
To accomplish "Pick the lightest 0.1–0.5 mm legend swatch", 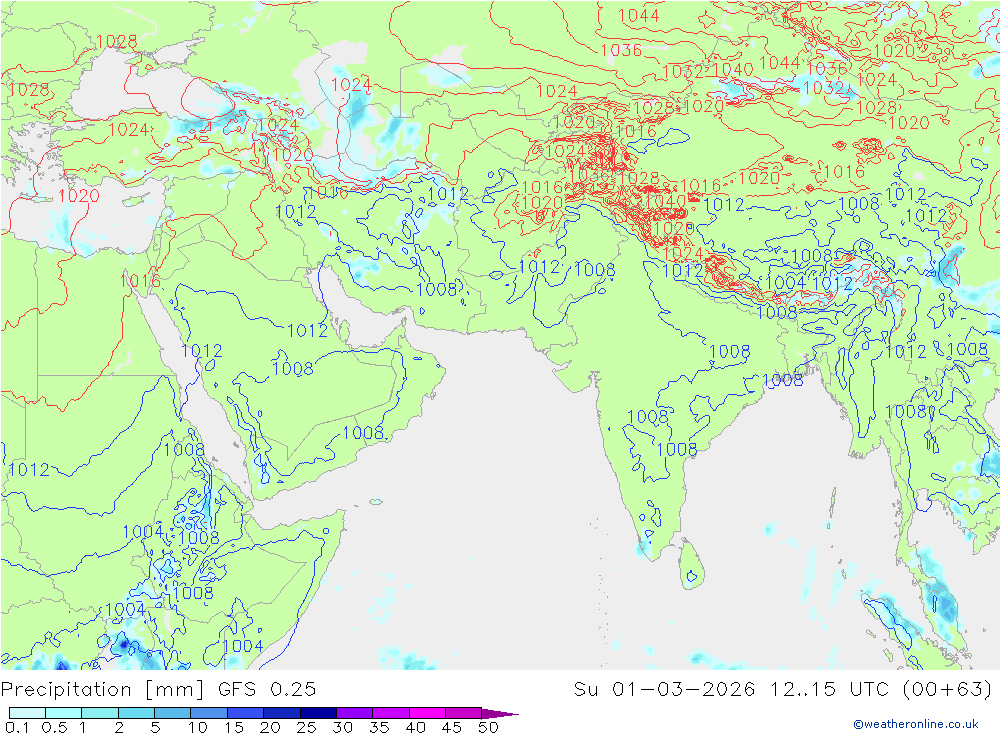I will coord(27,713).
